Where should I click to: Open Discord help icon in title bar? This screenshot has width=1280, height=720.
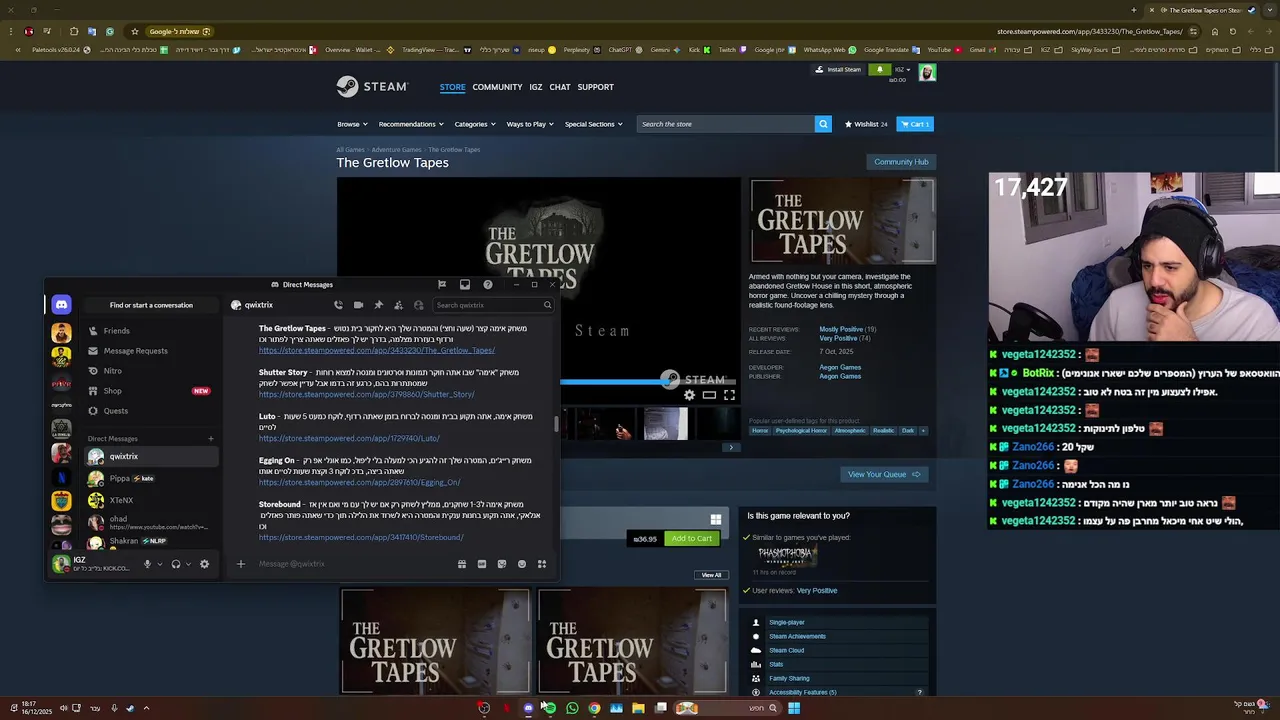pos(488,284)
